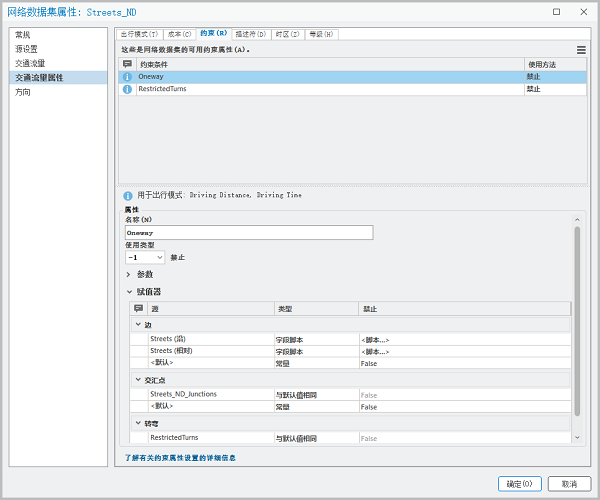Click the info icon beside Oneway row
This screenshot has height=500, width=600.
(127, 76)
